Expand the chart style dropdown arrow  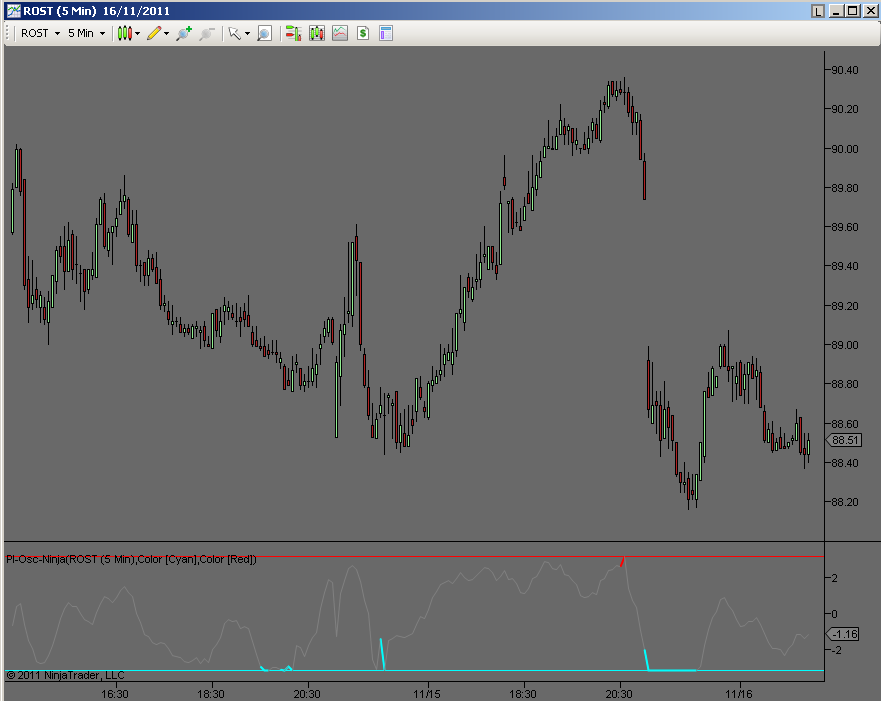tap(137, 34)
